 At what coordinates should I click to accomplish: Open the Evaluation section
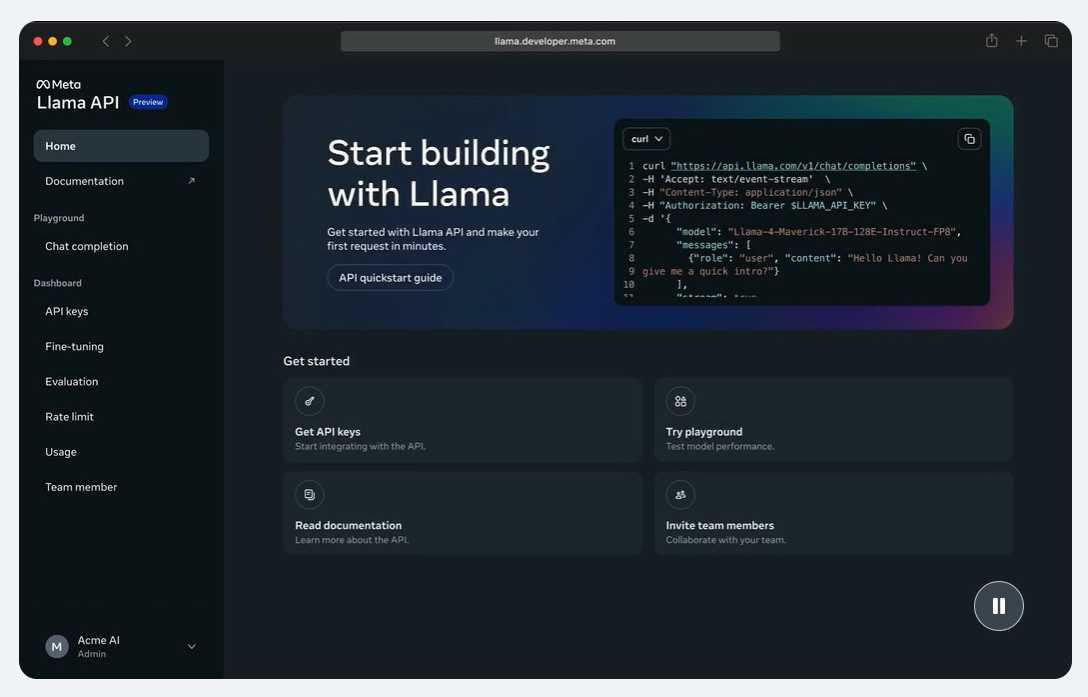coord(121,382)
